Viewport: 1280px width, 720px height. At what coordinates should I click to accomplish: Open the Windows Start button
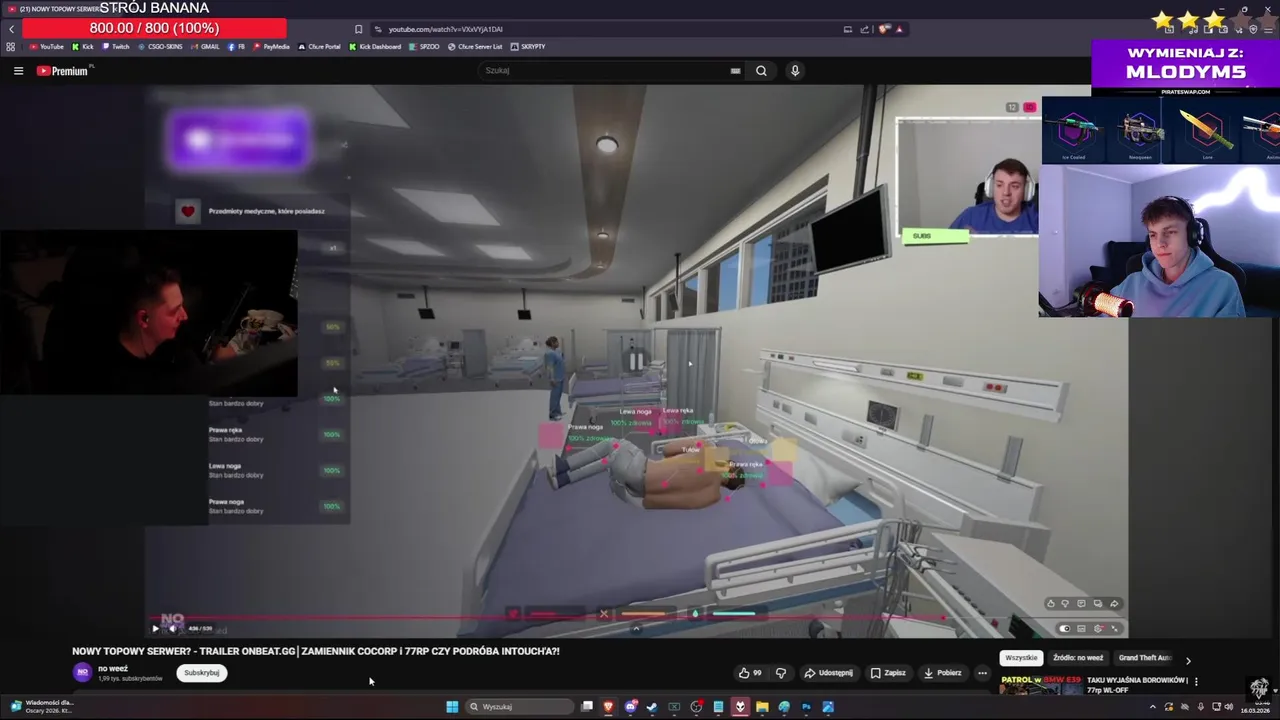coord(452,707)
